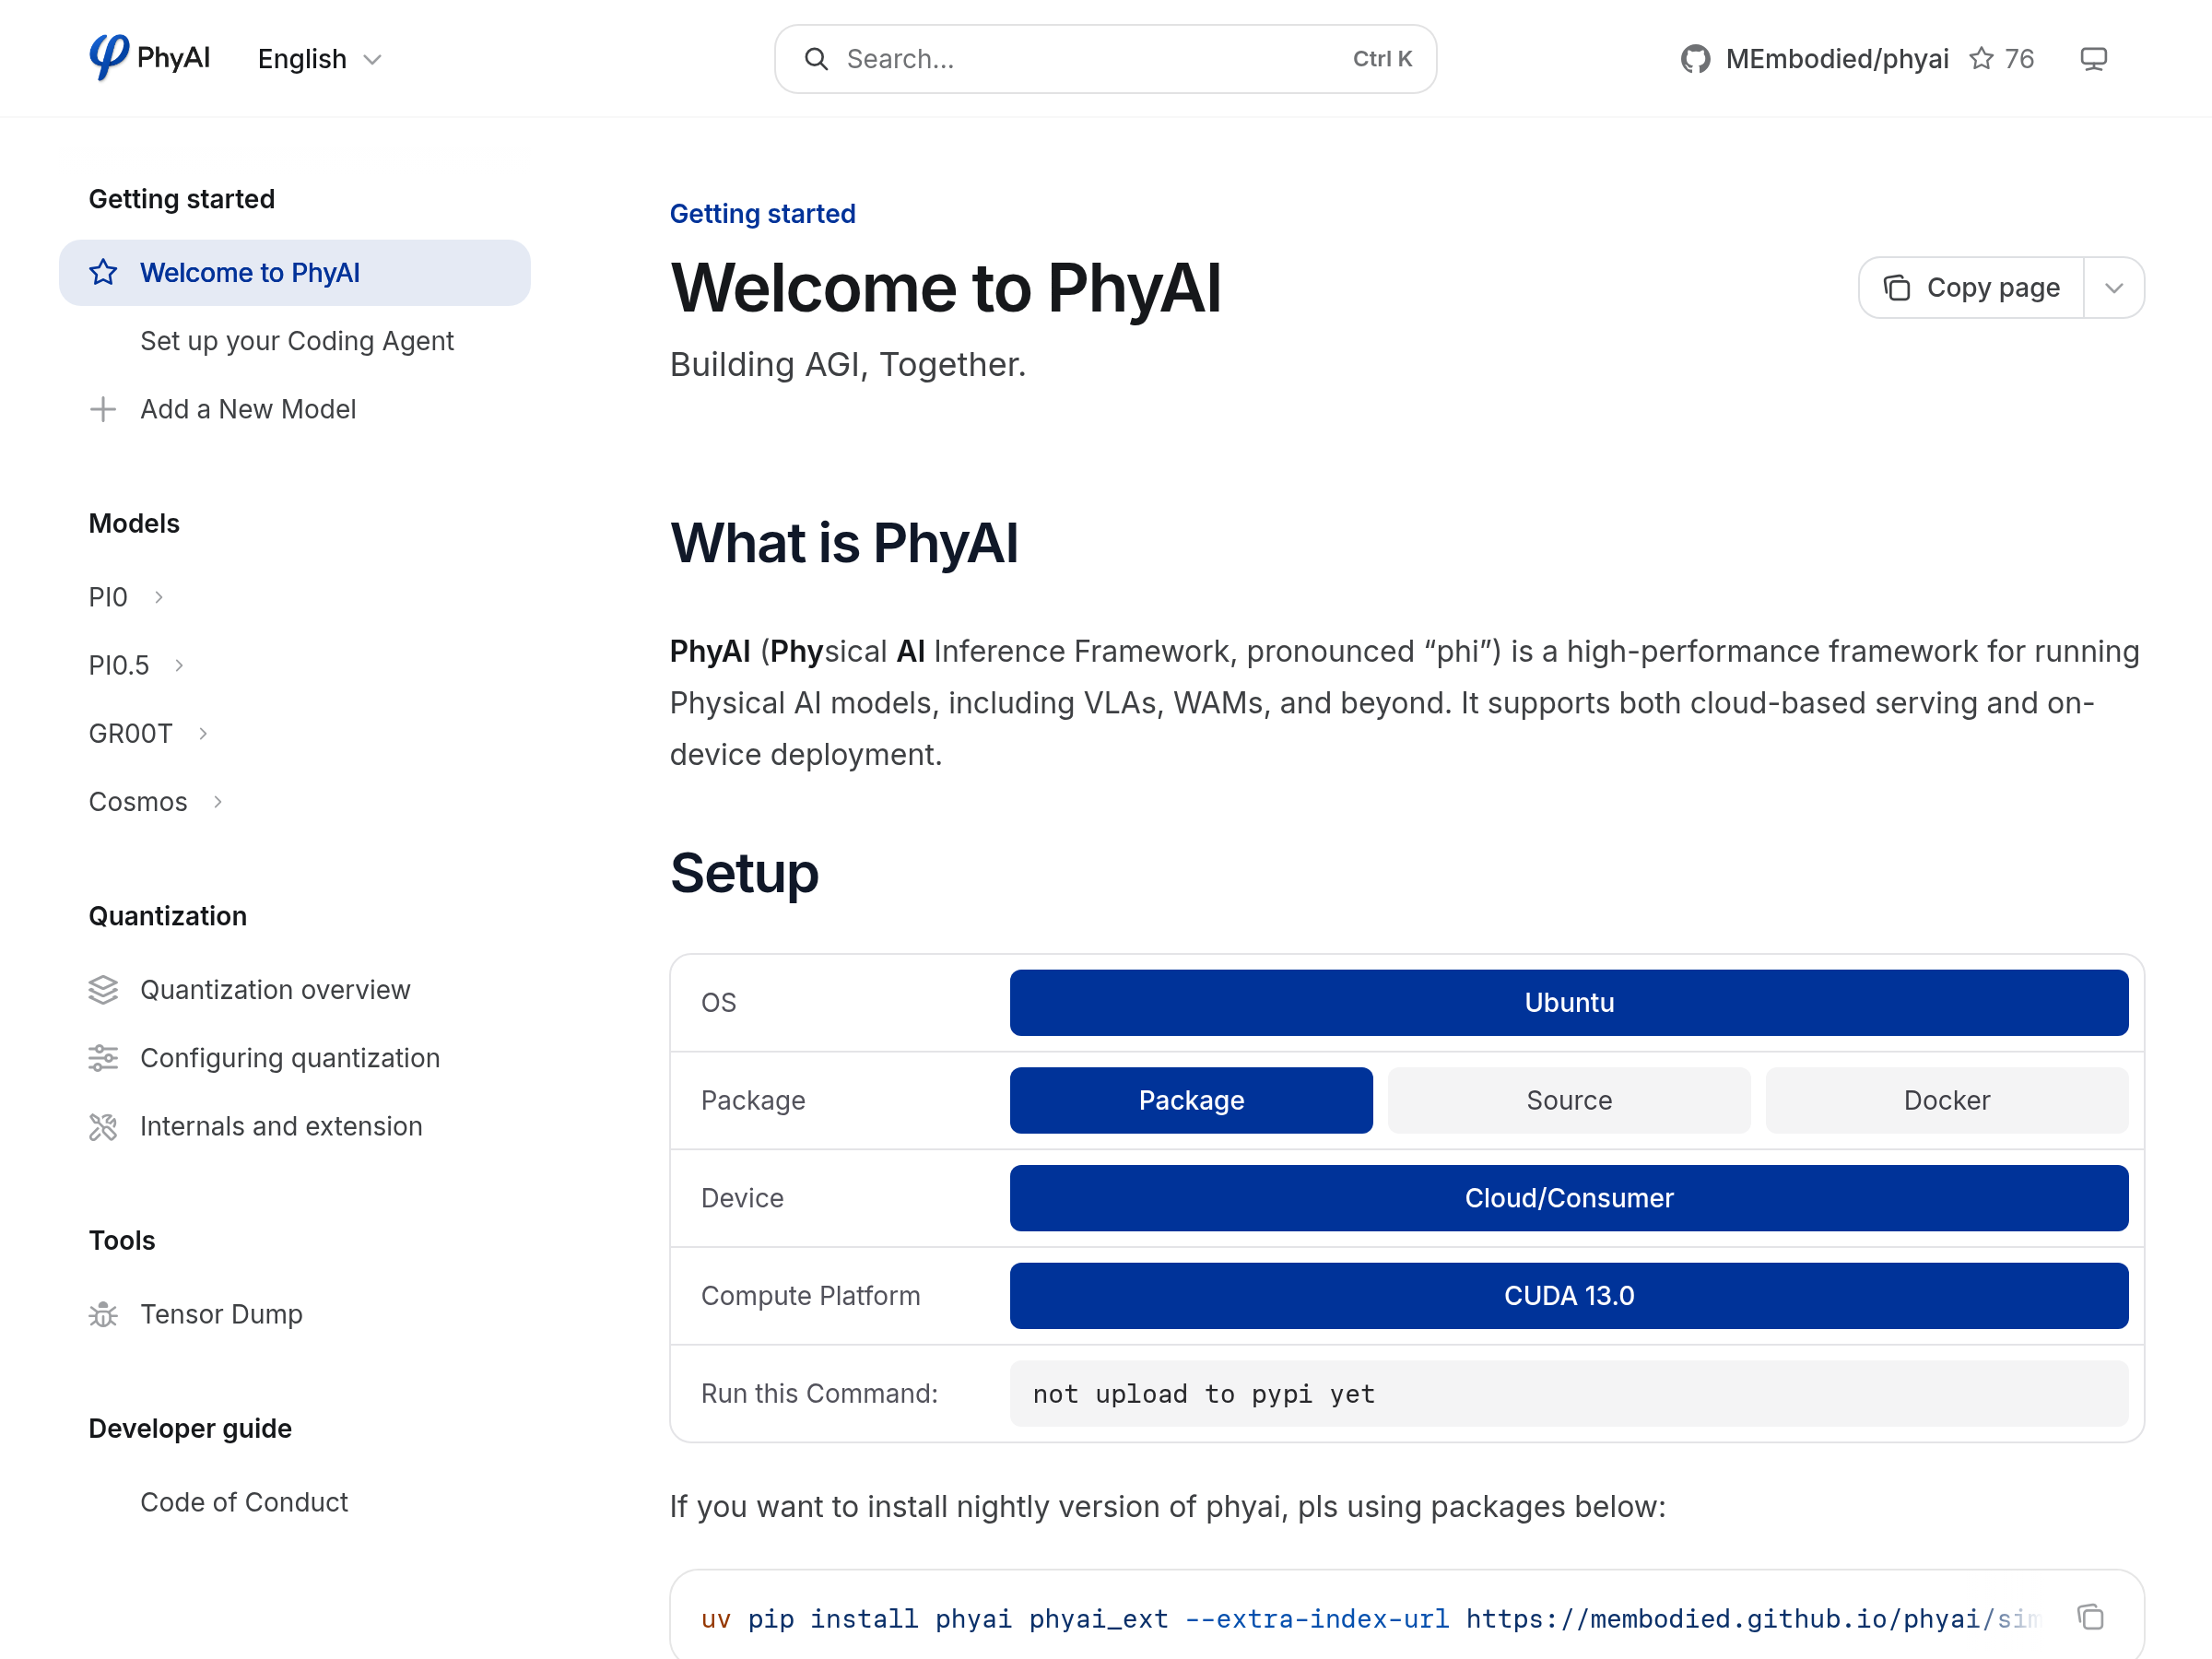Click the Getting started breadcrumb link

[762, 213]
